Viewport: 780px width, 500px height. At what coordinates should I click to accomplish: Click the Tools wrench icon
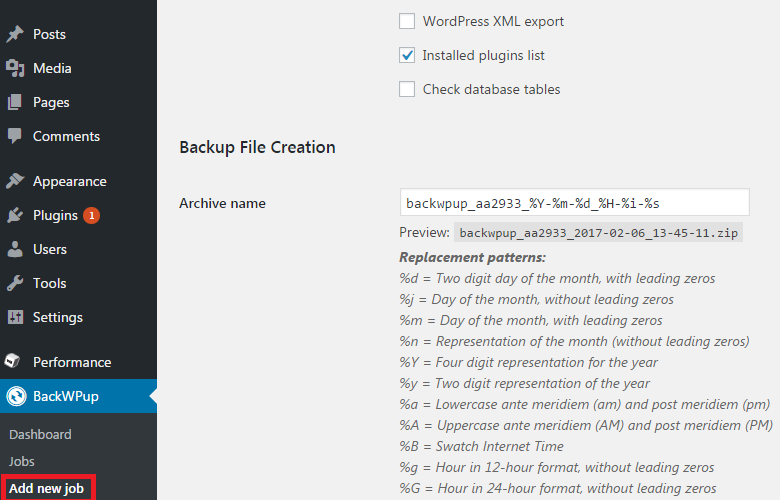pyautogui.click(x=15, y=283)
